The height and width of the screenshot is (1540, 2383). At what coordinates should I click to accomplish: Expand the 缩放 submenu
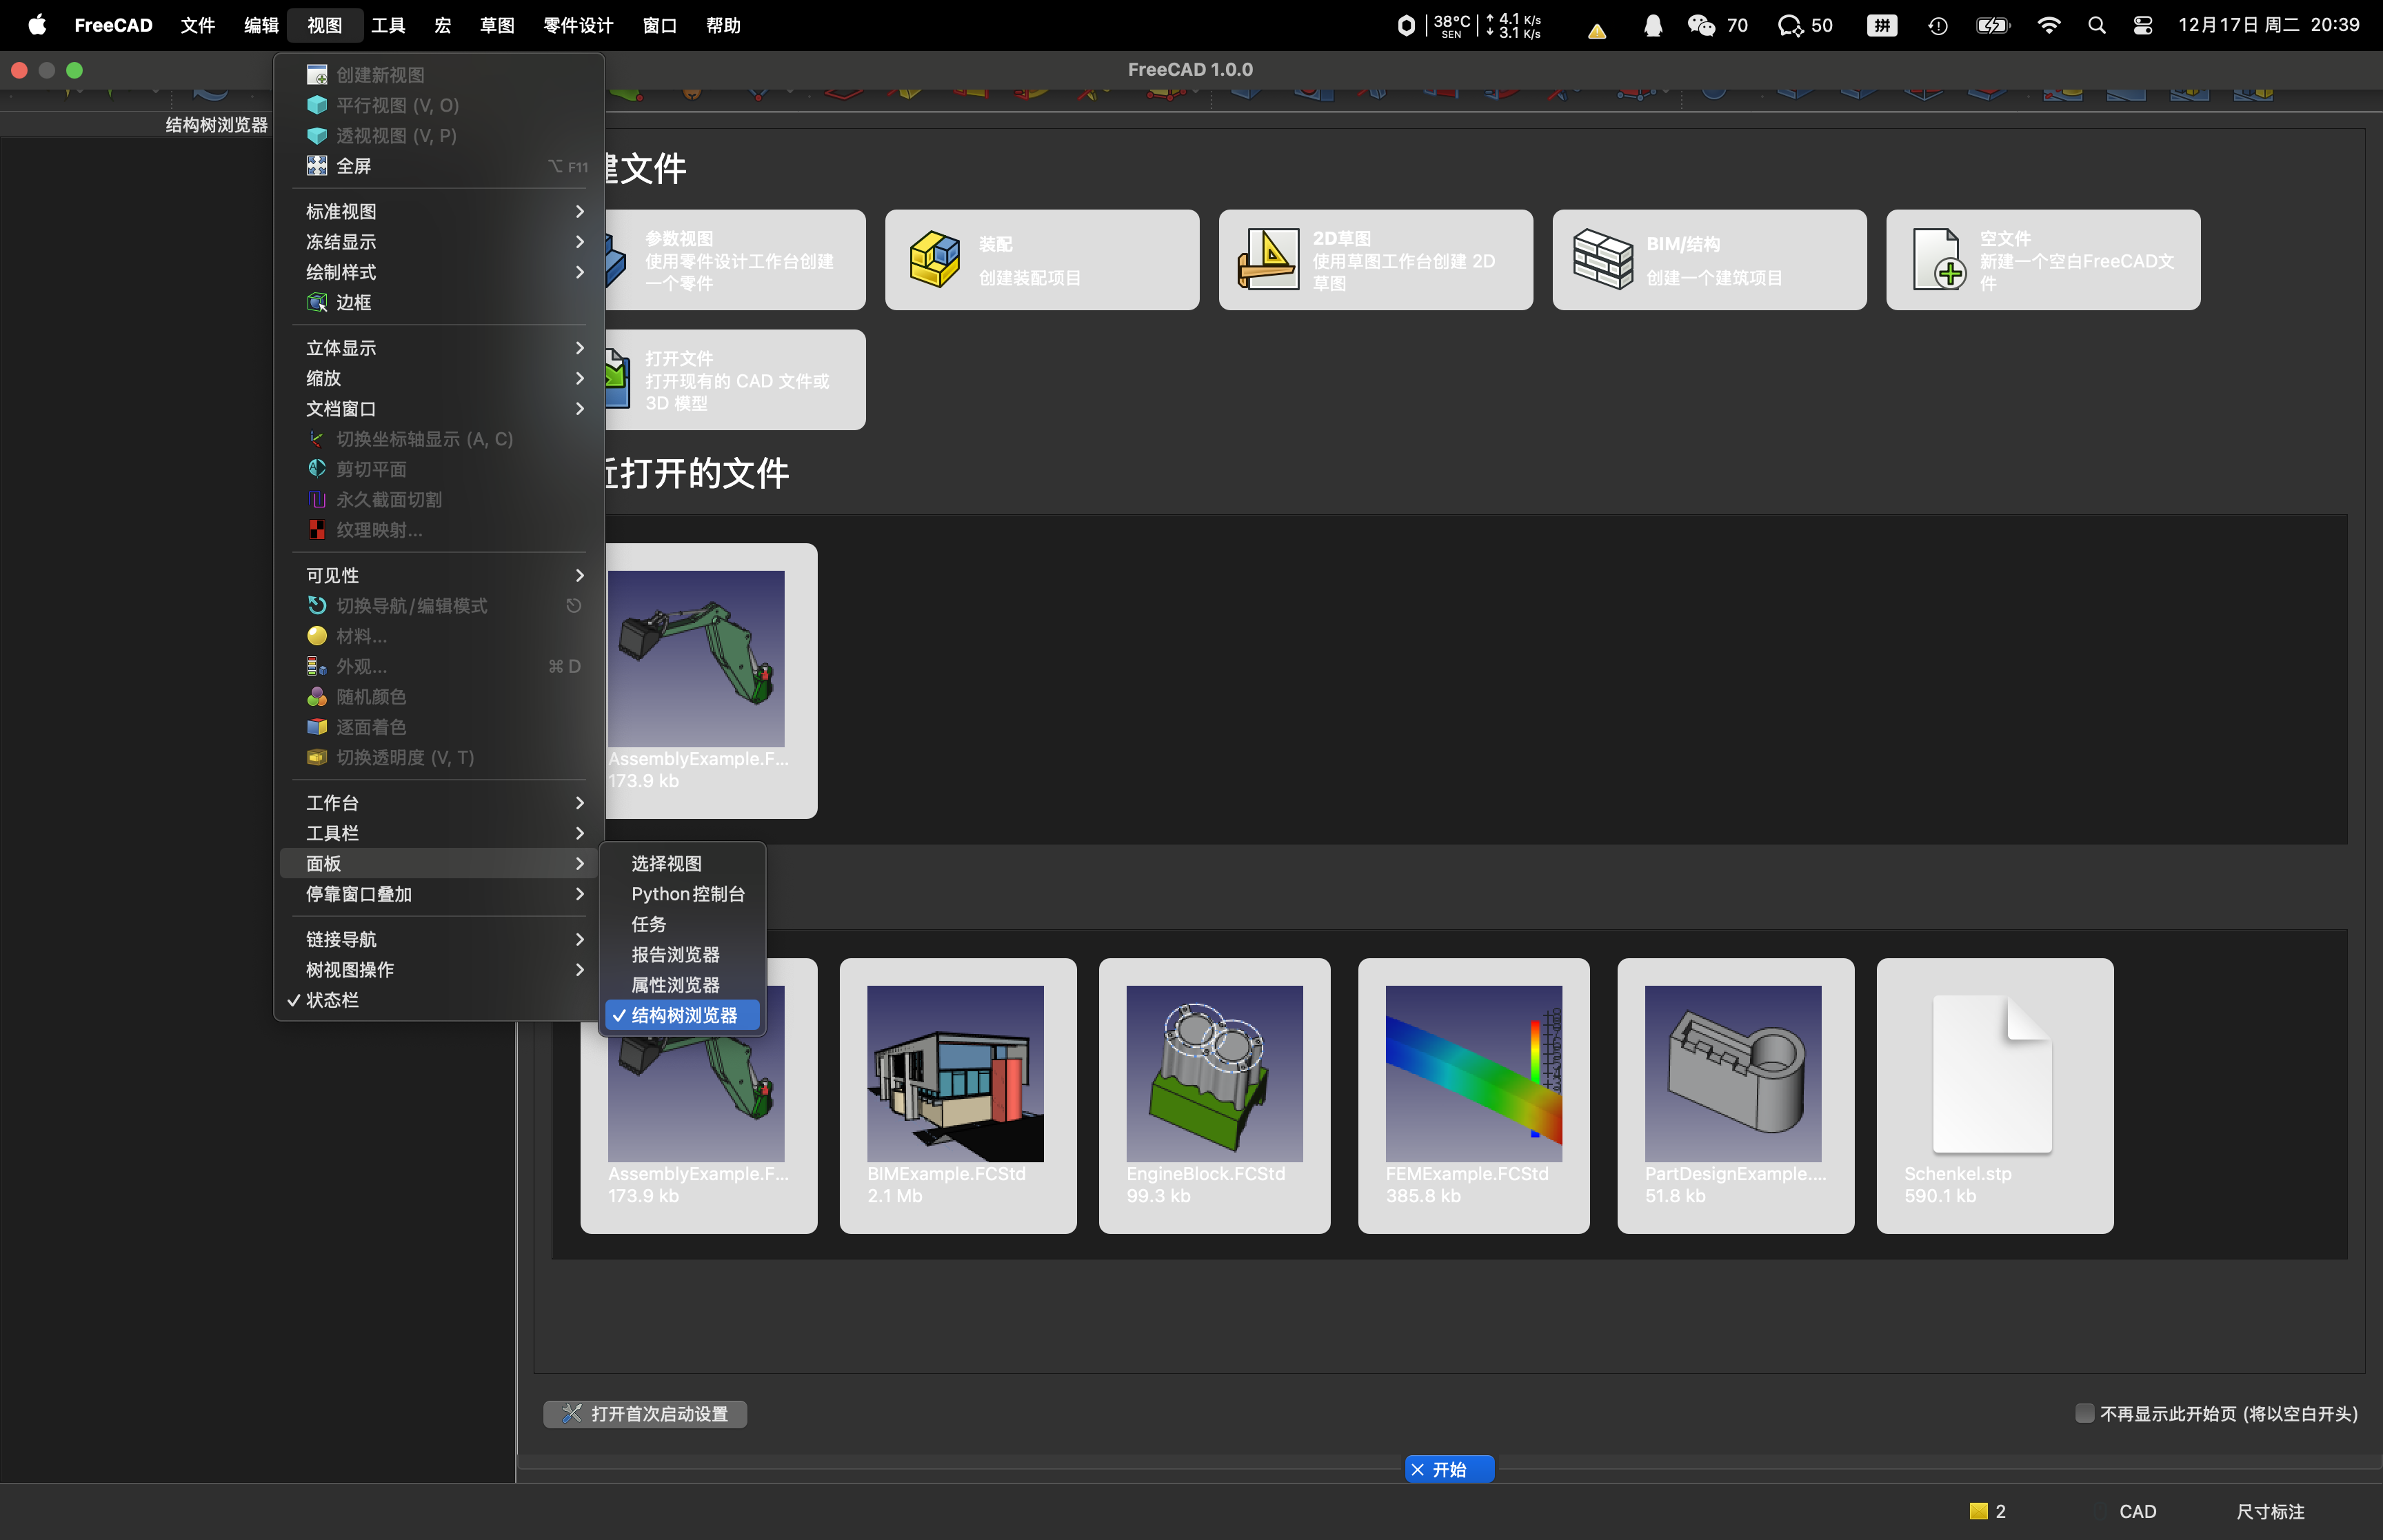click(437, 378)
